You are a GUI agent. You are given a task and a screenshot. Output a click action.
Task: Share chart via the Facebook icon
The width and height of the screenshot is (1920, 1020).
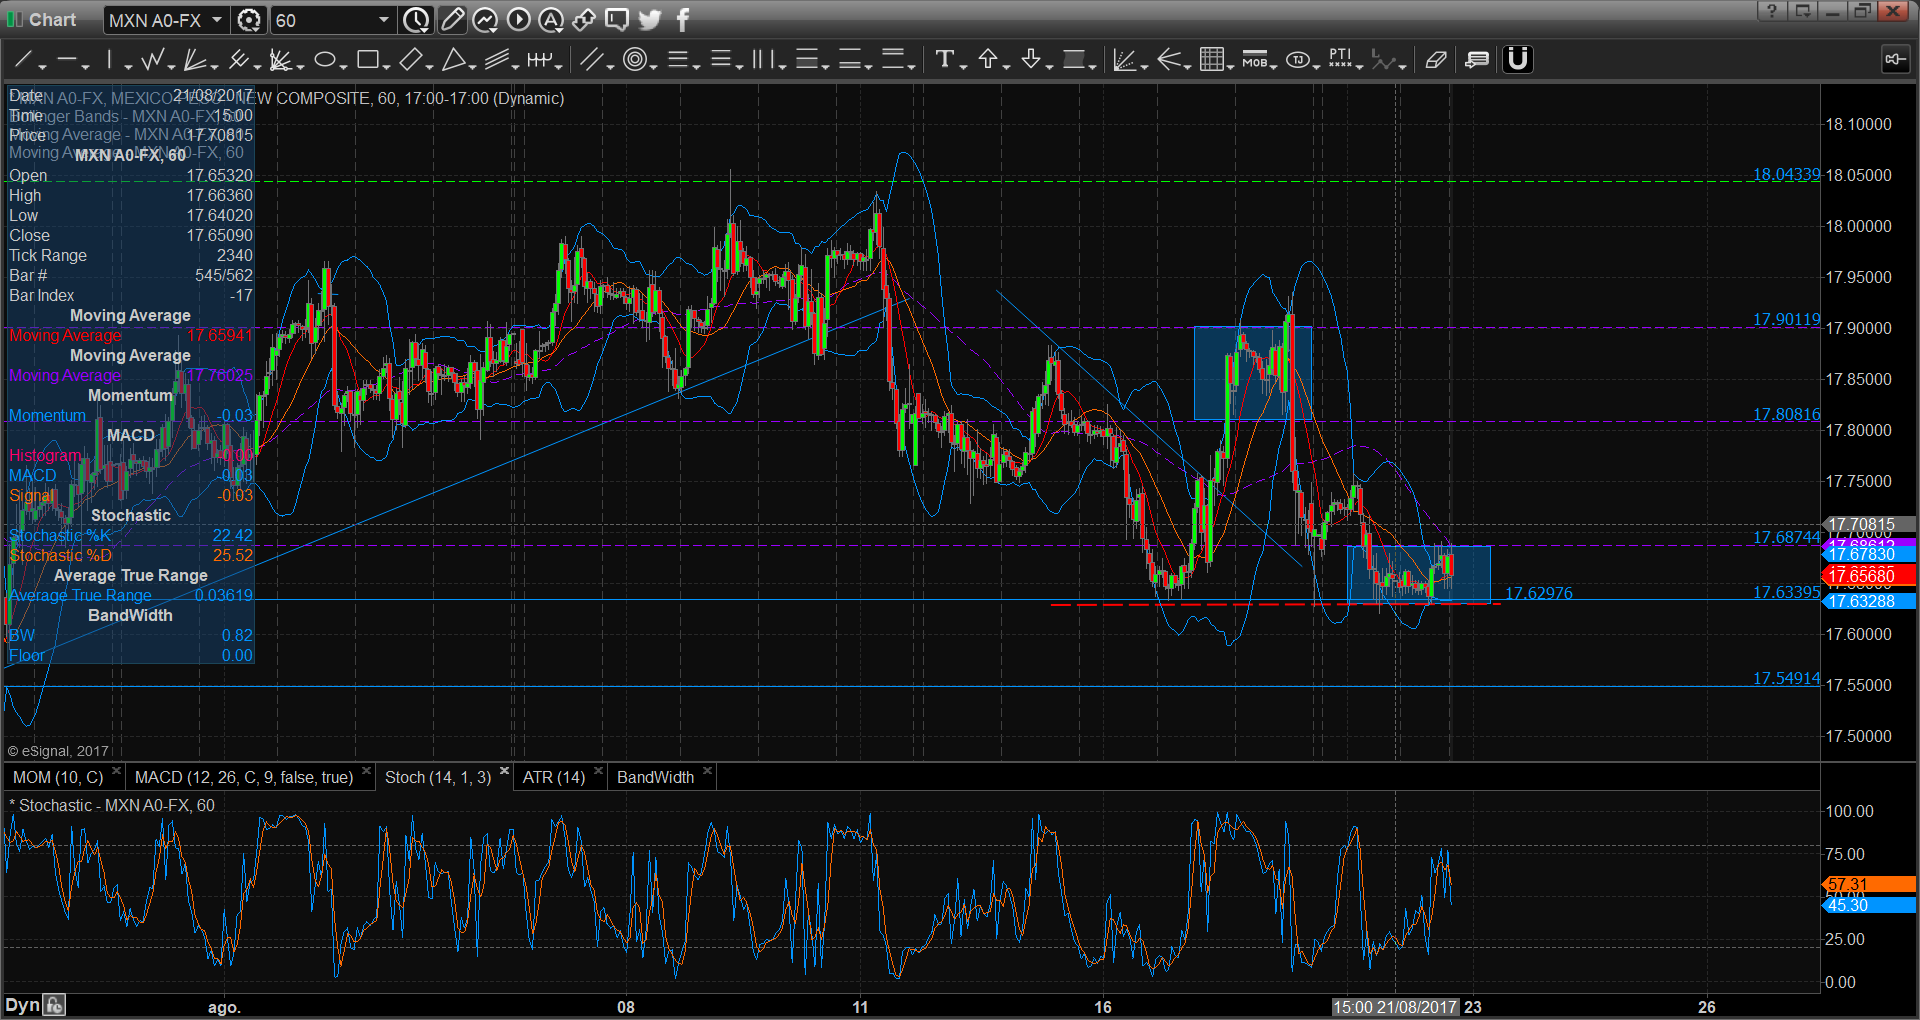[x=683, y=20]
